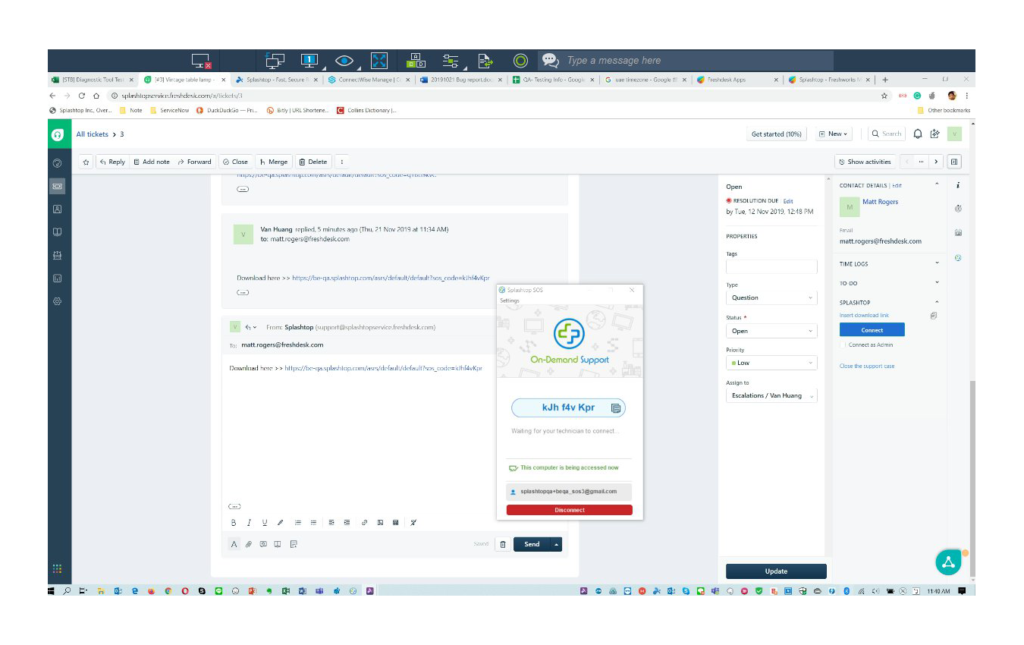
Task: Switch to the STB Diagnostic Tool tab
Action: pyautogui.click(x=93, y=80)
